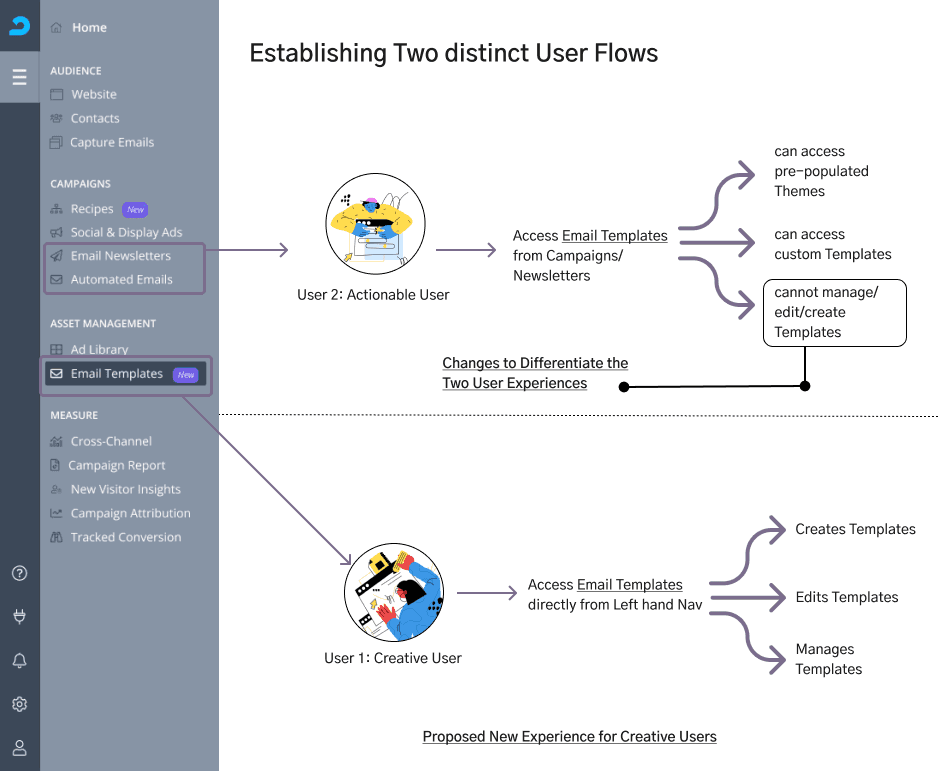This screenshot has height=771, width=940.
Task: Open the settings gear icon
Action: [x=19, y=704]
